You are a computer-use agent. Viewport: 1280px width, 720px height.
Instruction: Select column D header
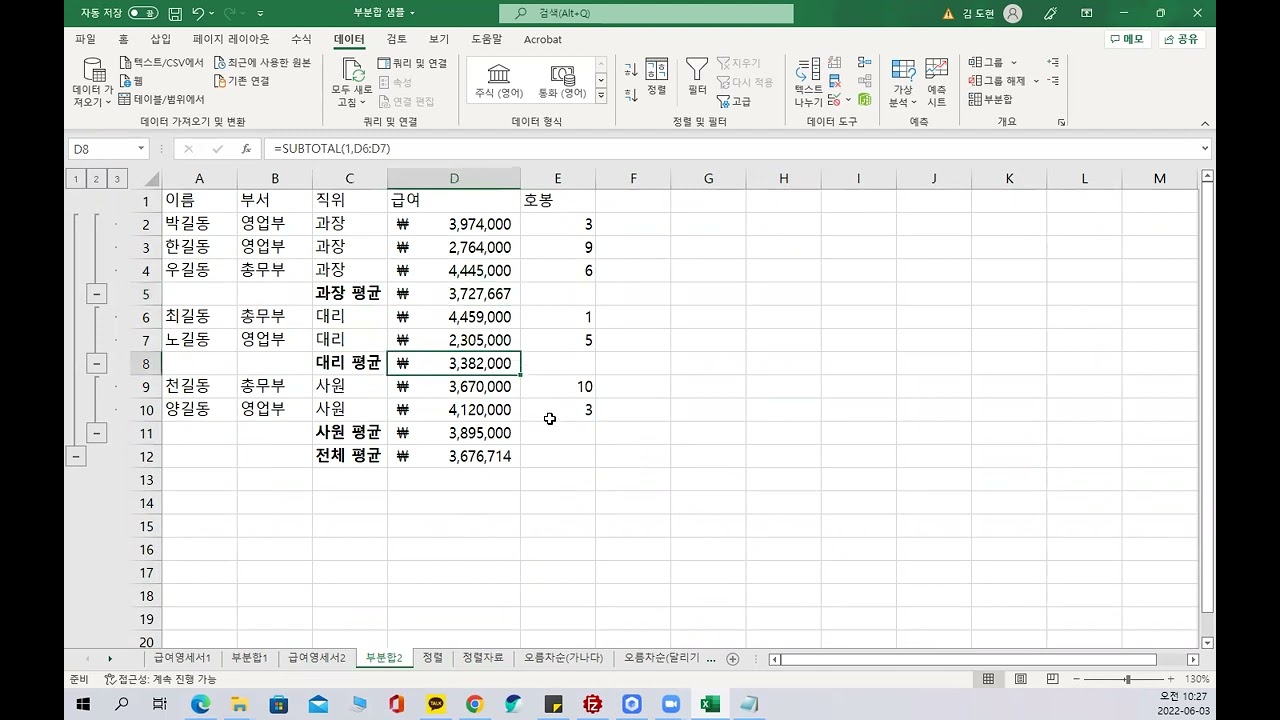[x=454, y=178]
